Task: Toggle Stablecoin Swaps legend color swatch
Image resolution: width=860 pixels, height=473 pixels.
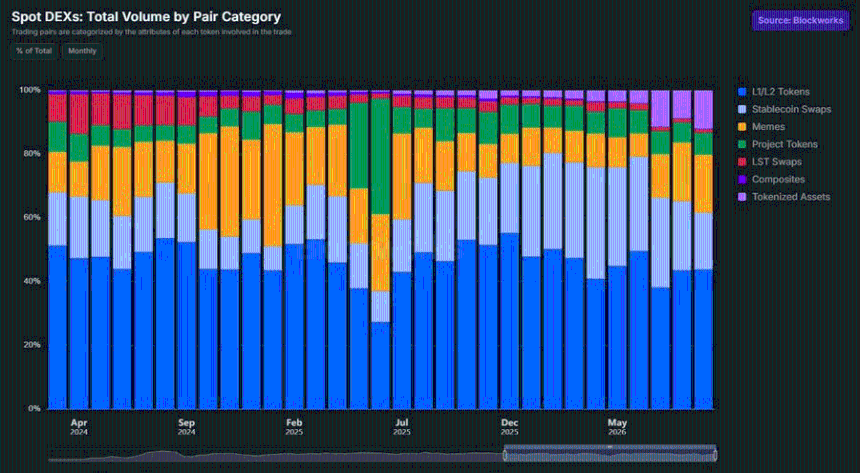Action: click(743, 110)
